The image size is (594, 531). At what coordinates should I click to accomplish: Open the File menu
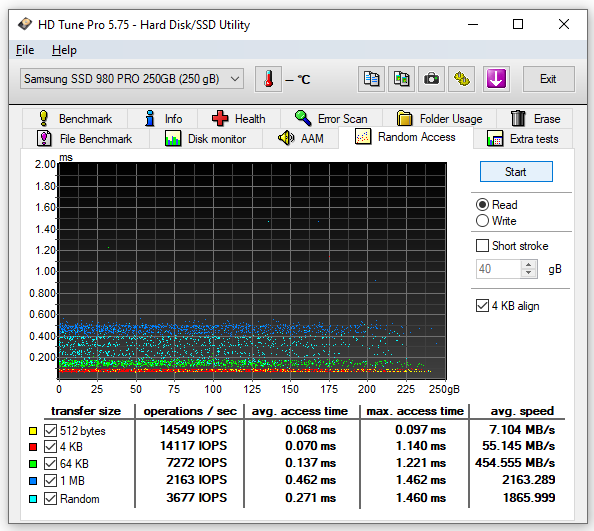pos(25,50)
